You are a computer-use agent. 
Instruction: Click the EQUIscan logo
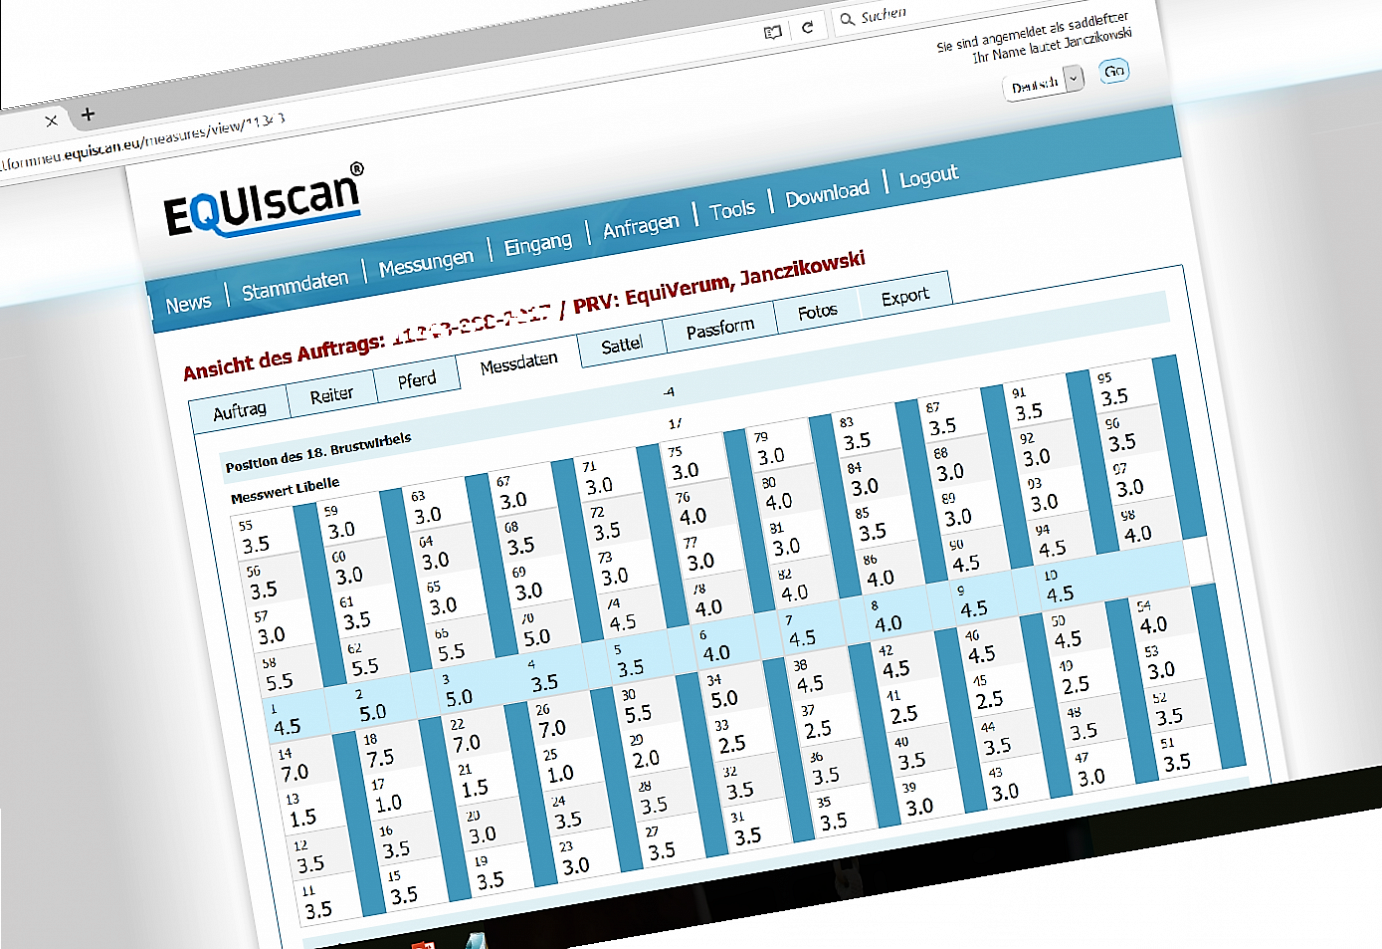[263, 200]
